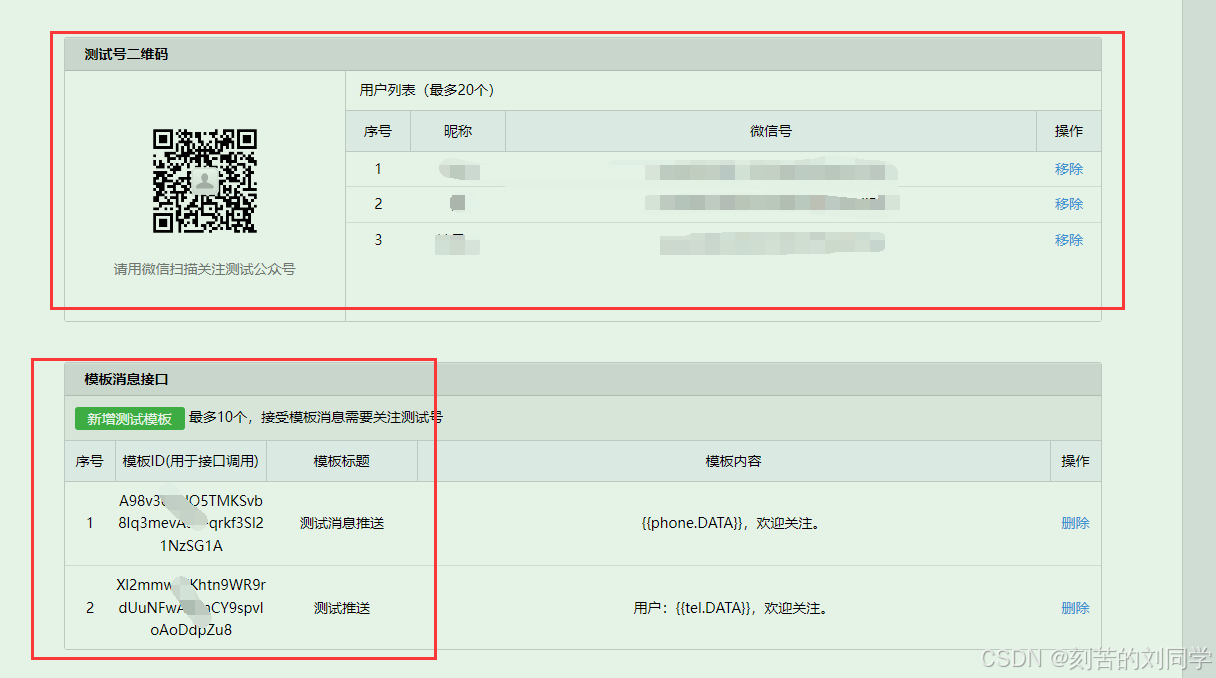Click the 用户列表（最多20个）label
Image resolution: width=1216 pixels, height=678 pixels.
pos(427,90)
